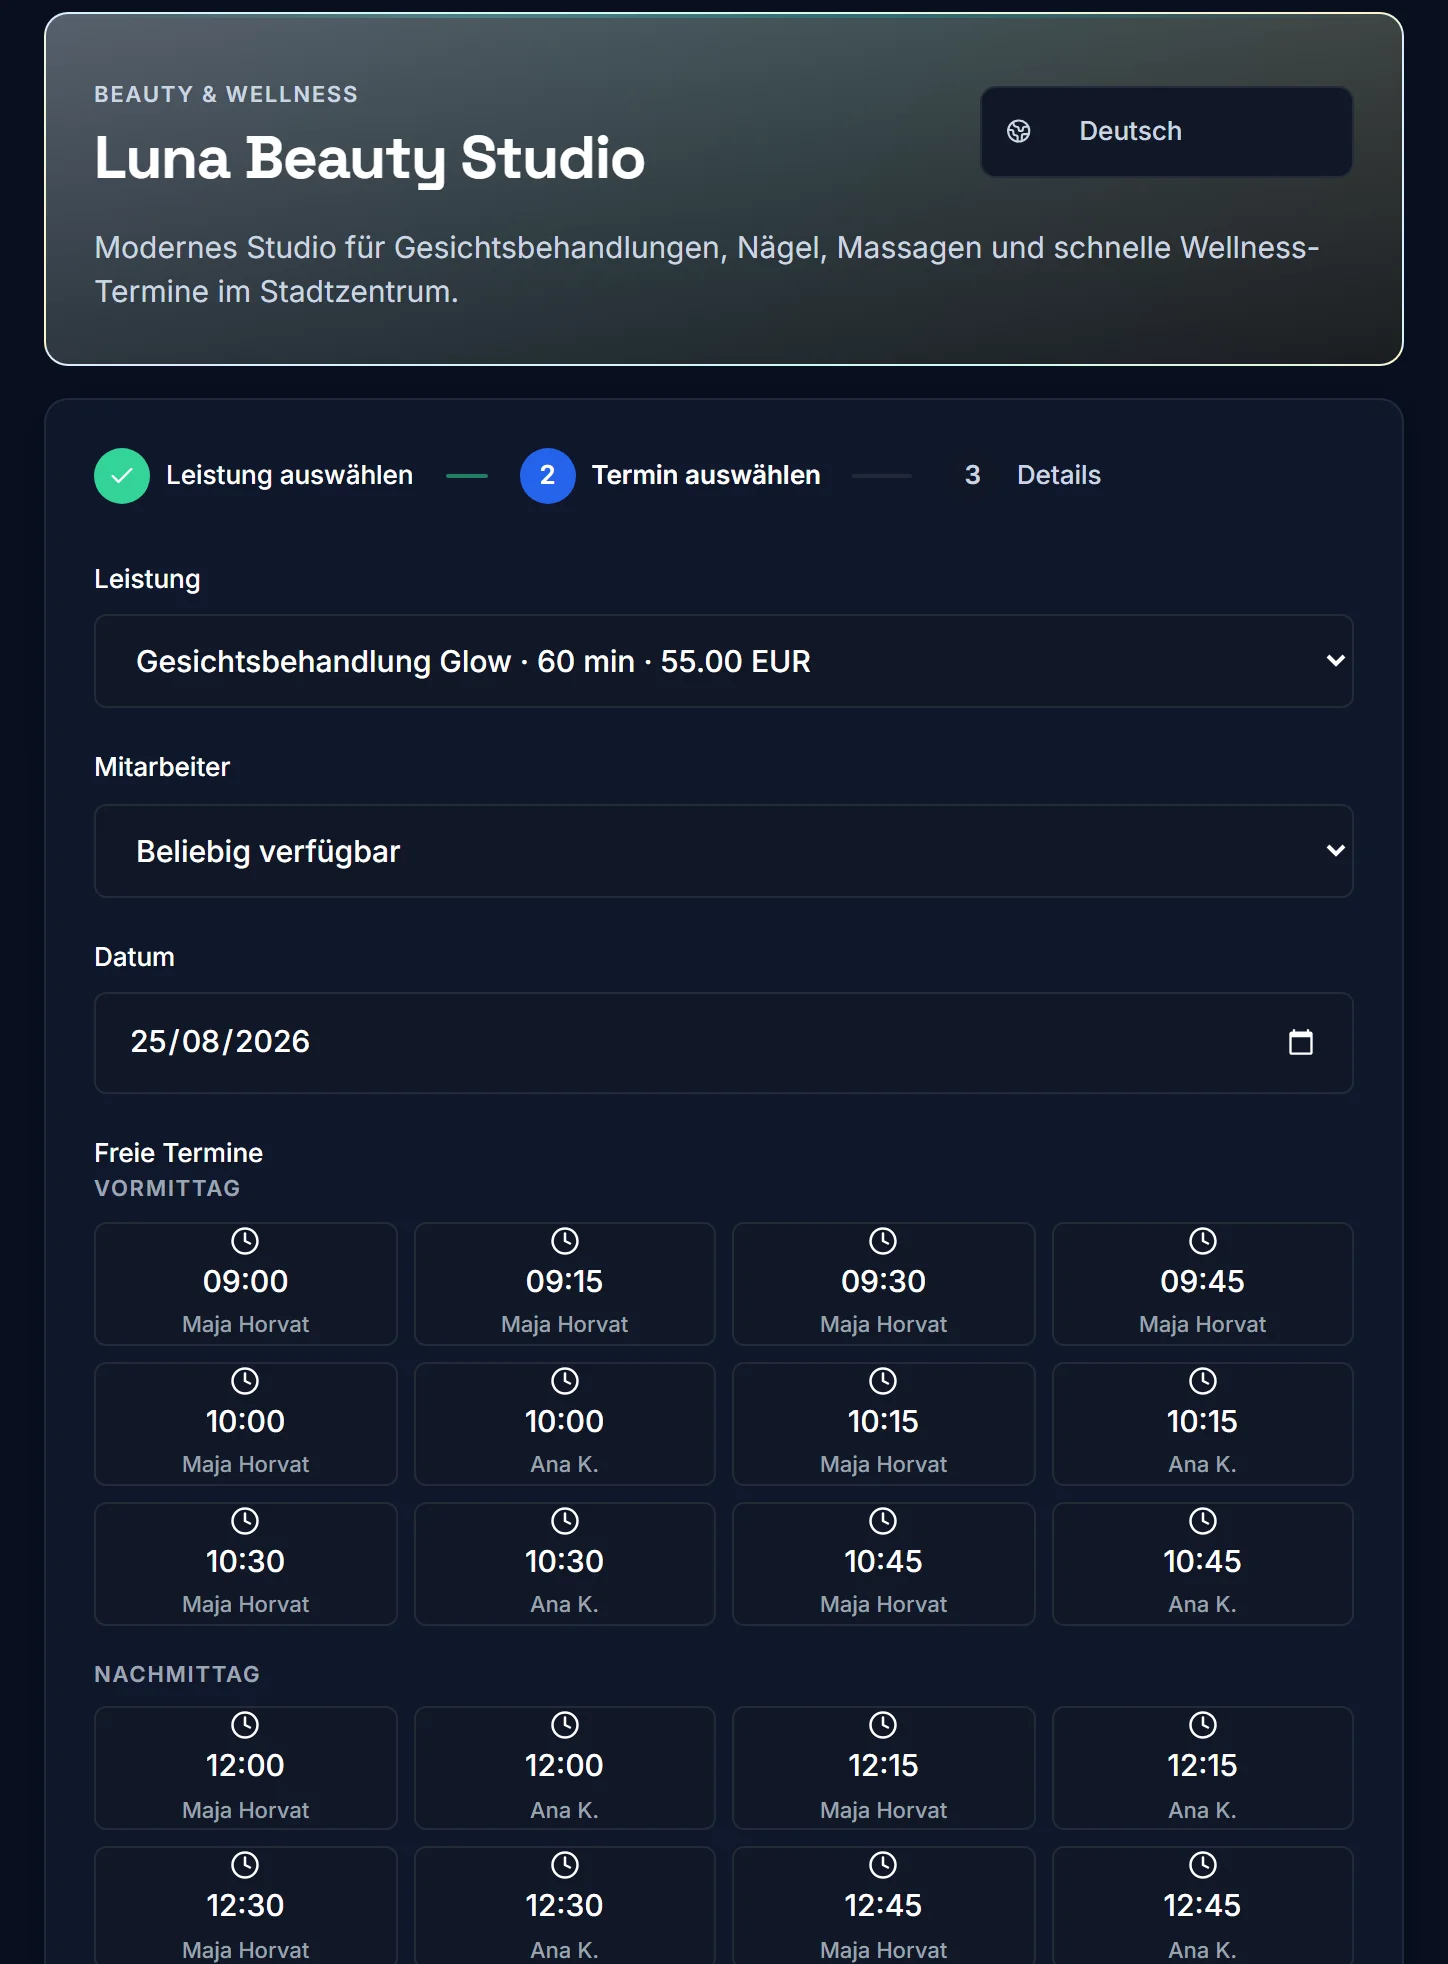Click the clock icon on 12:15 Ana K. slot

pyautogui.click(x=1202, y=1725)
